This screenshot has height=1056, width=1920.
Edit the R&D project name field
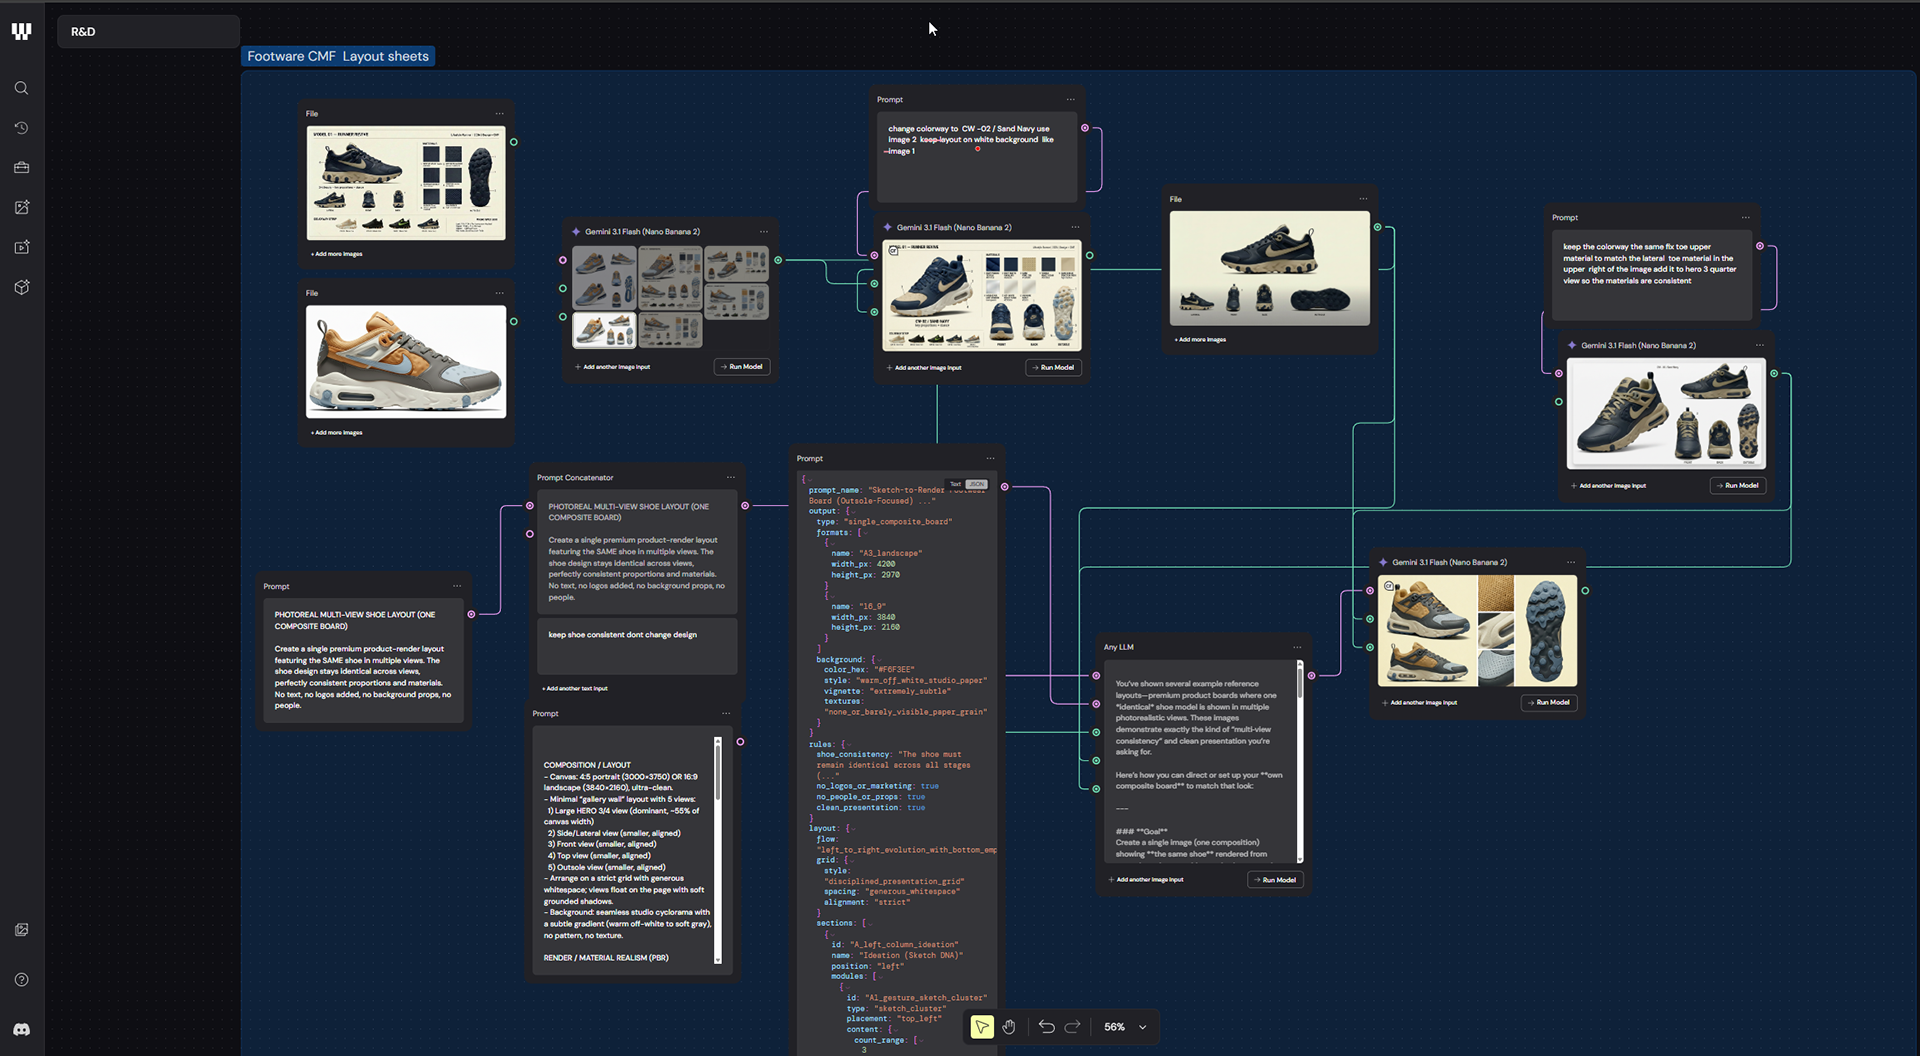[148, 32]
